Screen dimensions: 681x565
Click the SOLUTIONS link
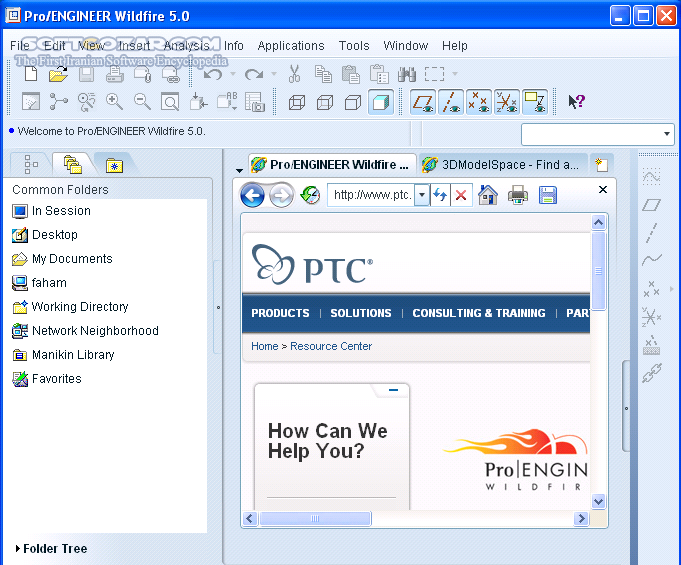360,313
